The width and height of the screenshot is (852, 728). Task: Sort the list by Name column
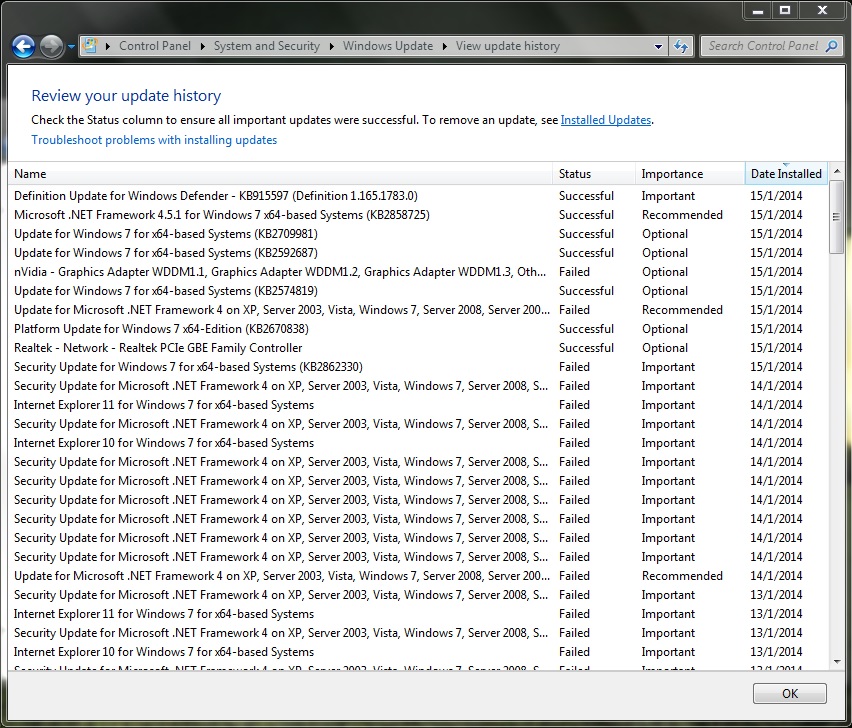(280, 174)
